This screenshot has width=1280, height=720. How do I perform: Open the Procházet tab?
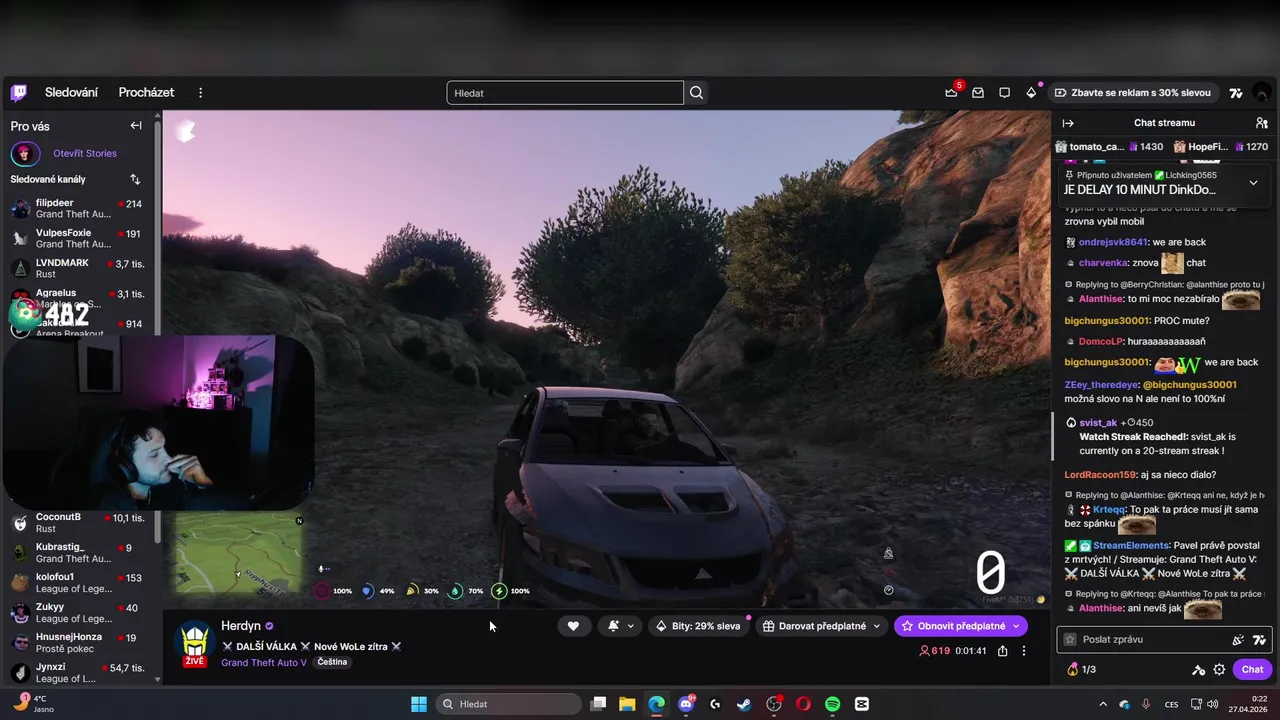pos(146,93)
